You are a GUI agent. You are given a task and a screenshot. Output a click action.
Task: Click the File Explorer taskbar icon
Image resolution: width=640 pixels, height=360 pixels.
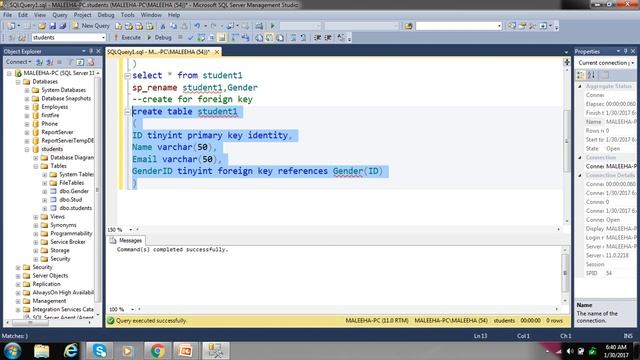pyautogui.click(x=42, y=351)
